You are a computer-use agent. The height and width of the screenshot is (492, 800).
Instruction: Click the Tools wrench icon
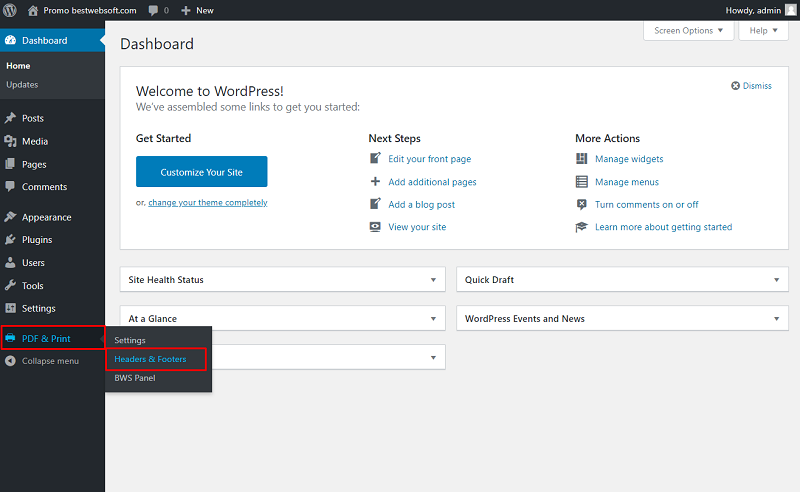10,285
